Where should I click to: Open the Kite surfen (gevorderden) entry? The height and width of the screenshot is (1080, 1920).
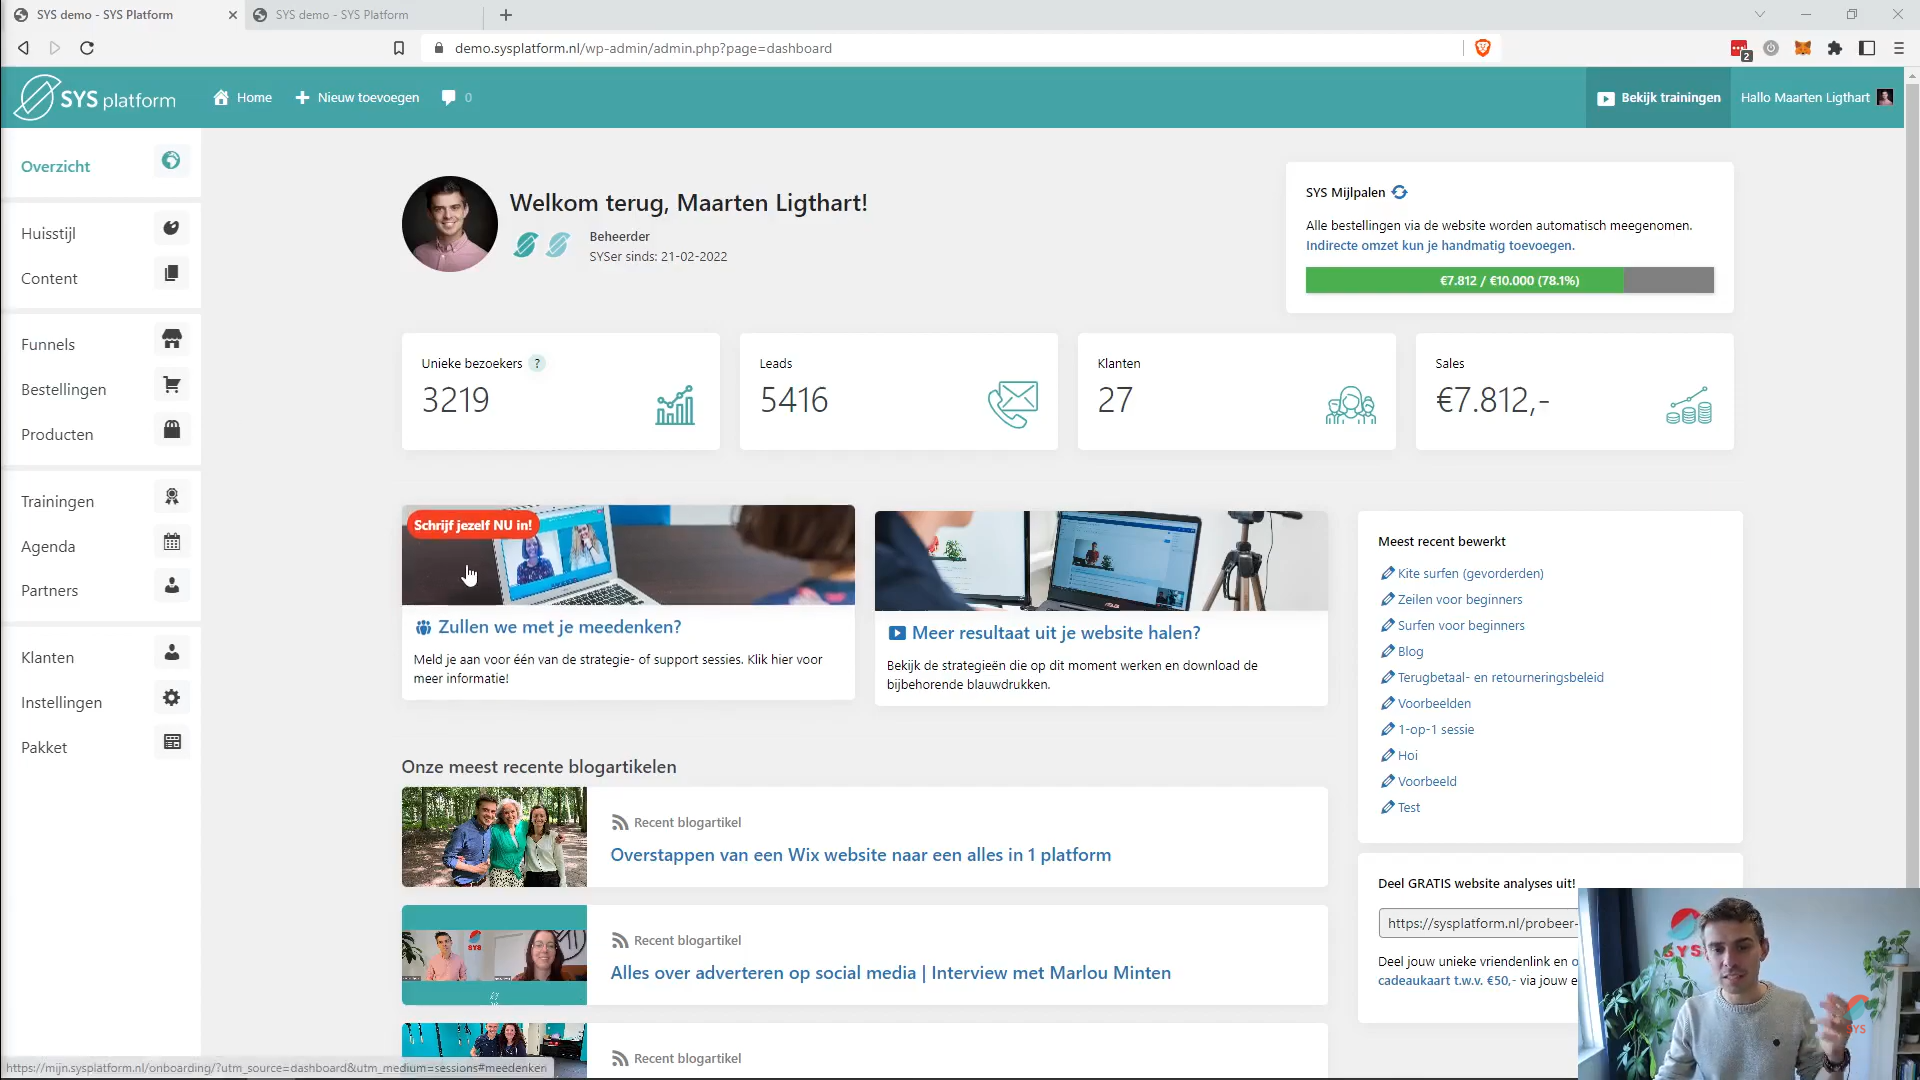coord(1470,573)
